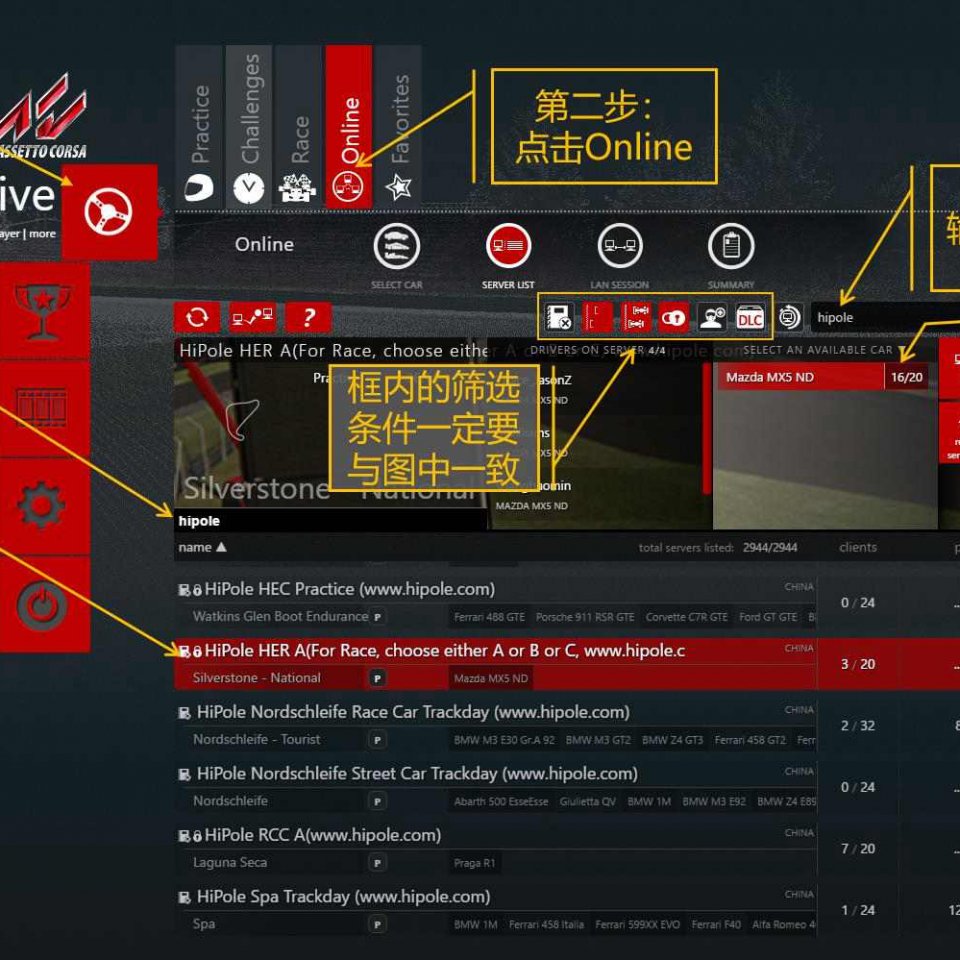Open the Server List step icon

click(508, 247)
